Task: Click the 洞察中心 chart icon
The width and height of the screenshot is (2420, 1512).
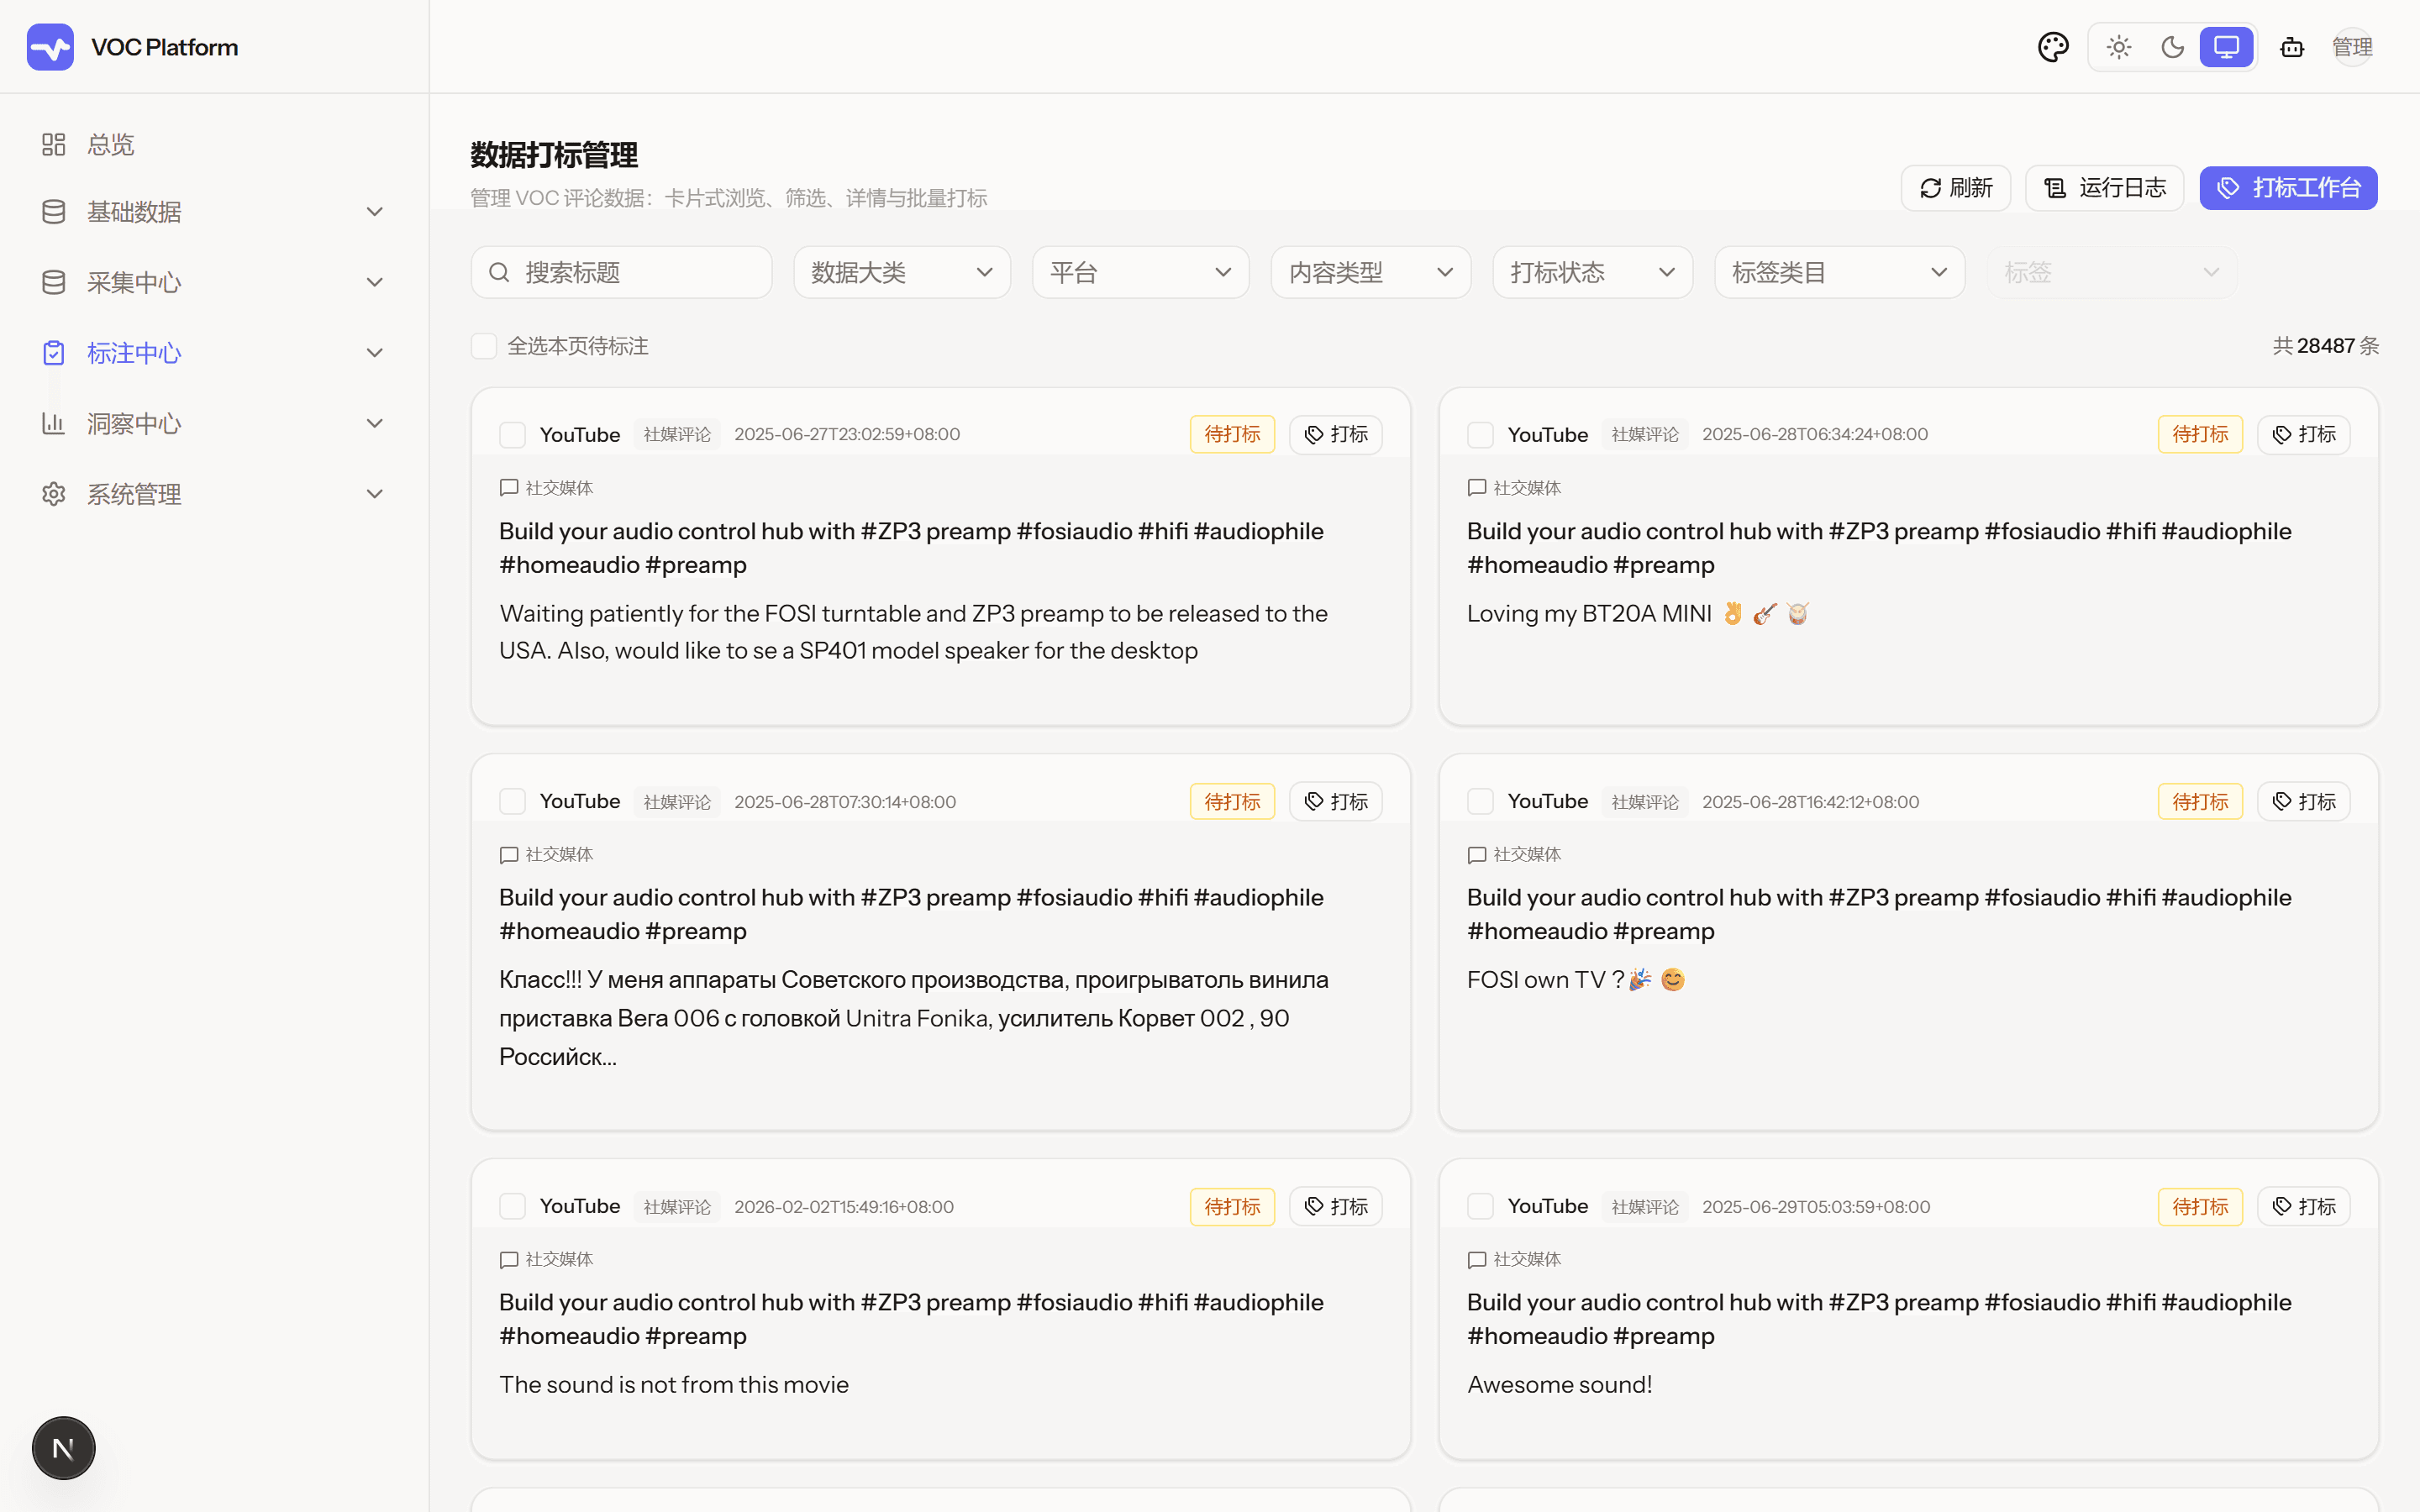Action: pyautogui.click(x=54, y=424)
